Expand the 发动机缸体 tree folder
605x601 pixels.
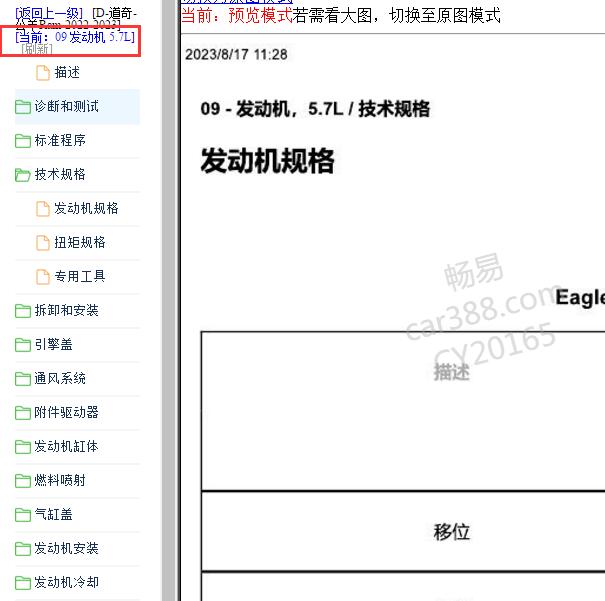click(x=66, y=446)
